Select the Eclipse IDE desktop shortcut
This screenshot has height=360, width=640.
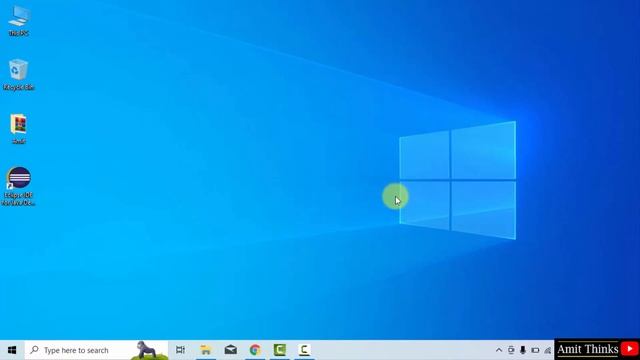19,186
